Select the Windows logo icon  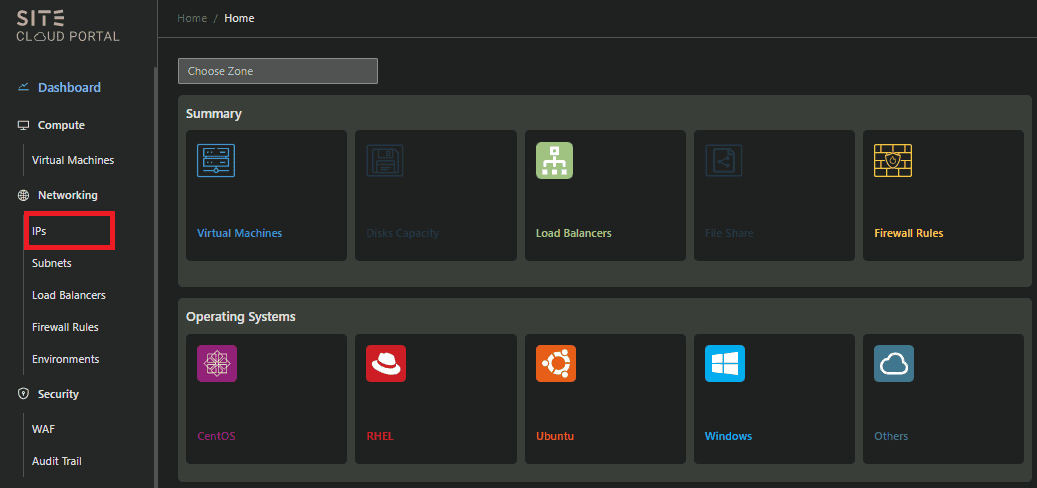pos(724,364)
